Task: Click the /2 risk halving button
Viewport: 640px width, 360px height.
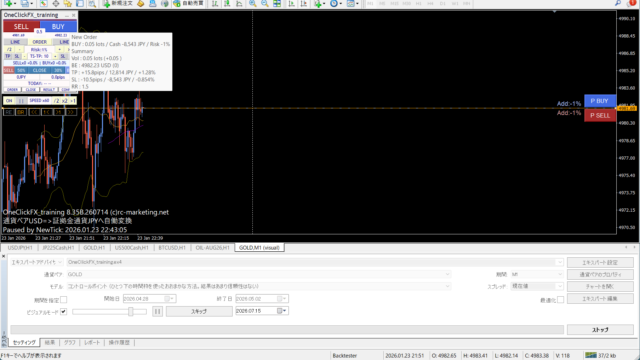Action: (9, 49)
